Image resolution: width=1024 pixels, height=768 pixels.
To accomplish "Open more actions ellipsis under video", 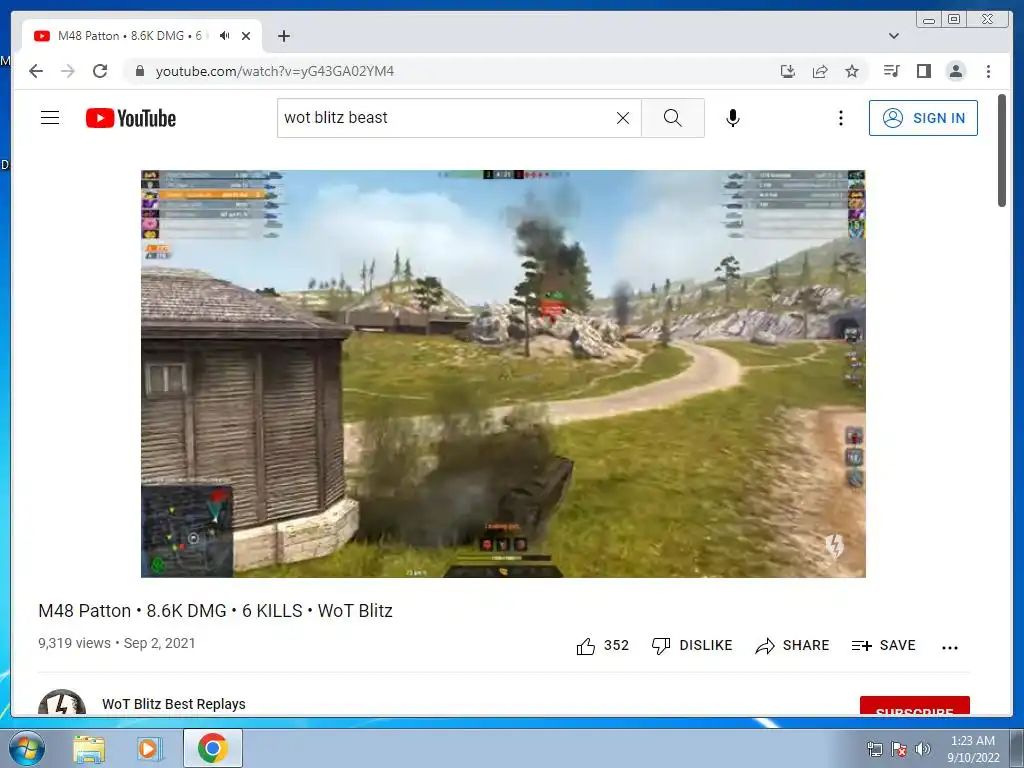I will click(950, 647).
